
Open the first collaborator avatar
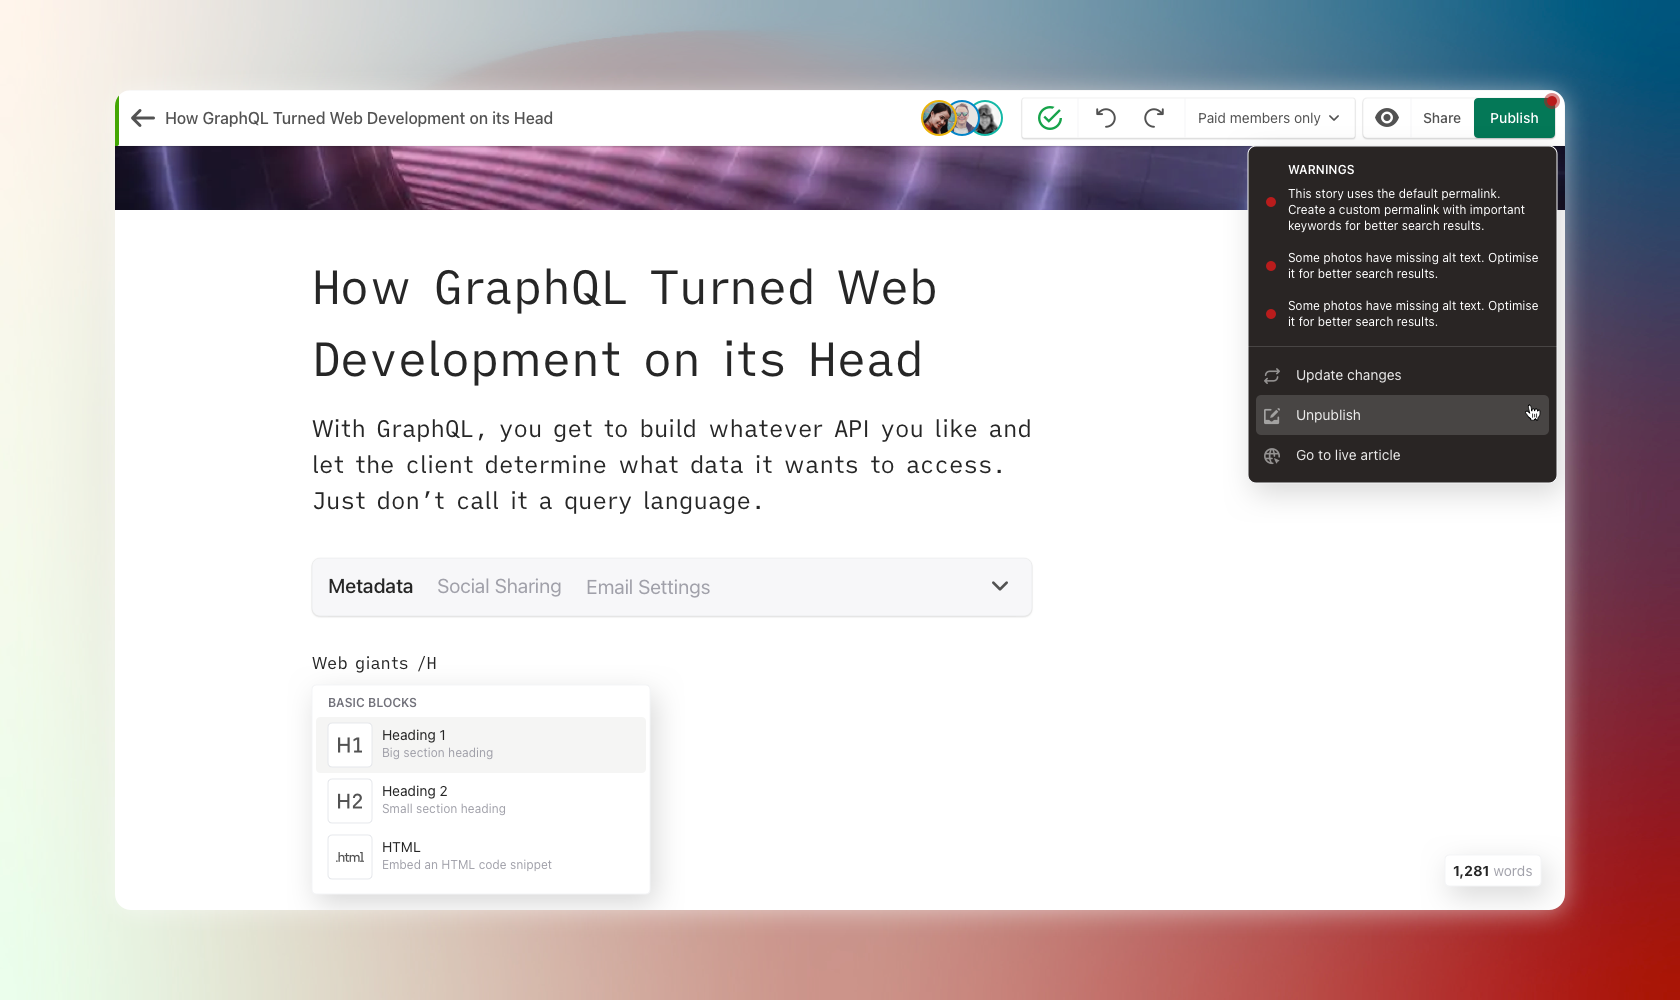coord(938,118)
